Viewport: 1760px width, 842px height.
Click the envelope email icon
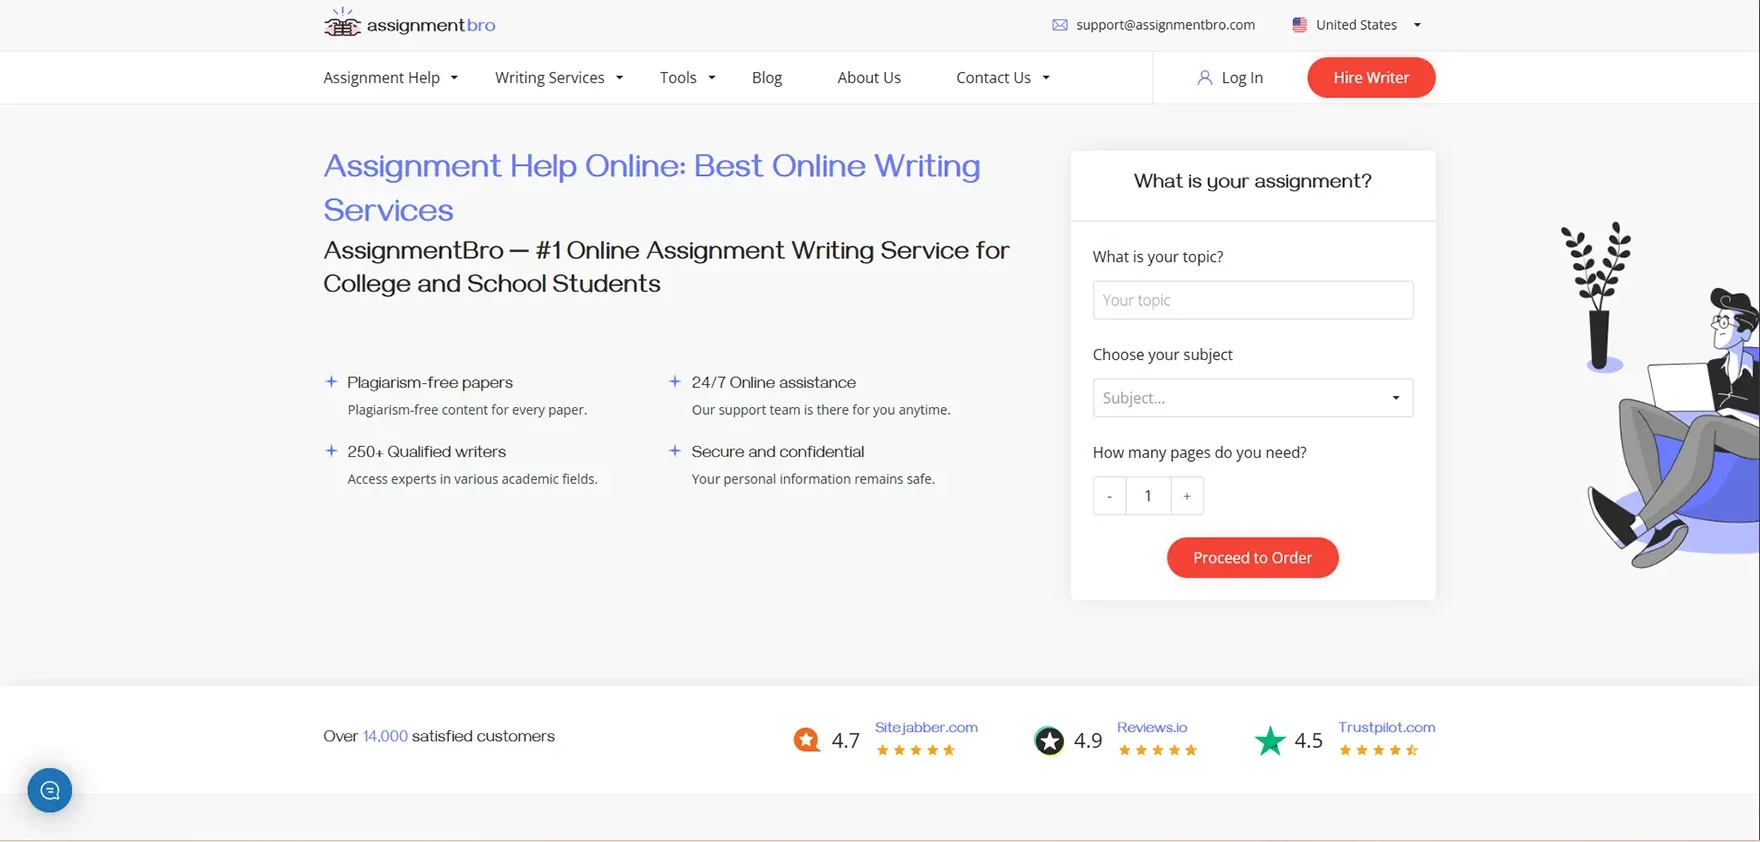click(1060, 25)
